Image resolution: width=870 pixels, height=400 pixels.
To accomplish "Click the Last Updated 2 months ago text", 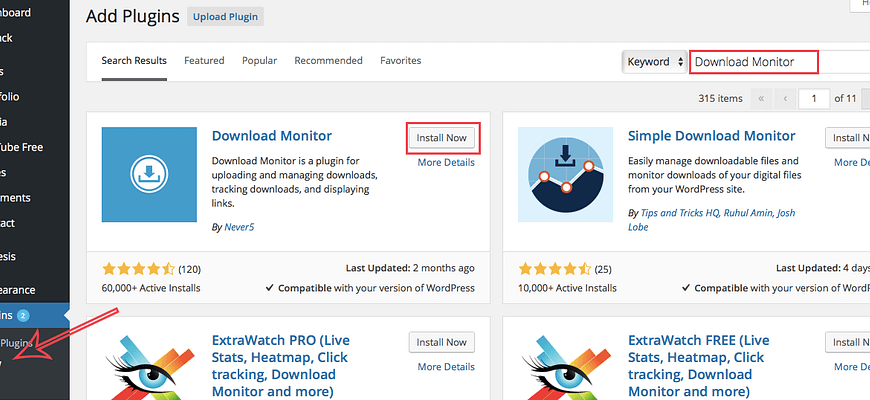I will (410, 269).
